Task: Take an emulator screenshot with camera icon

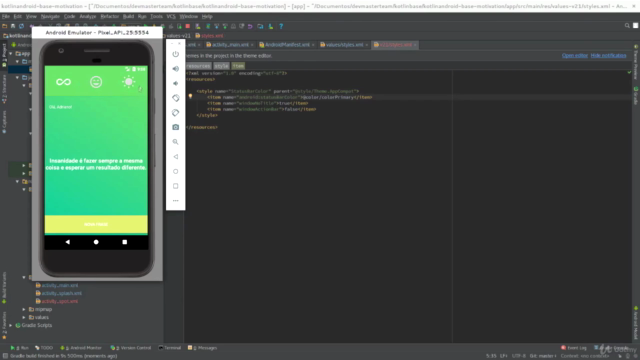Action: (x=176, y=127)
